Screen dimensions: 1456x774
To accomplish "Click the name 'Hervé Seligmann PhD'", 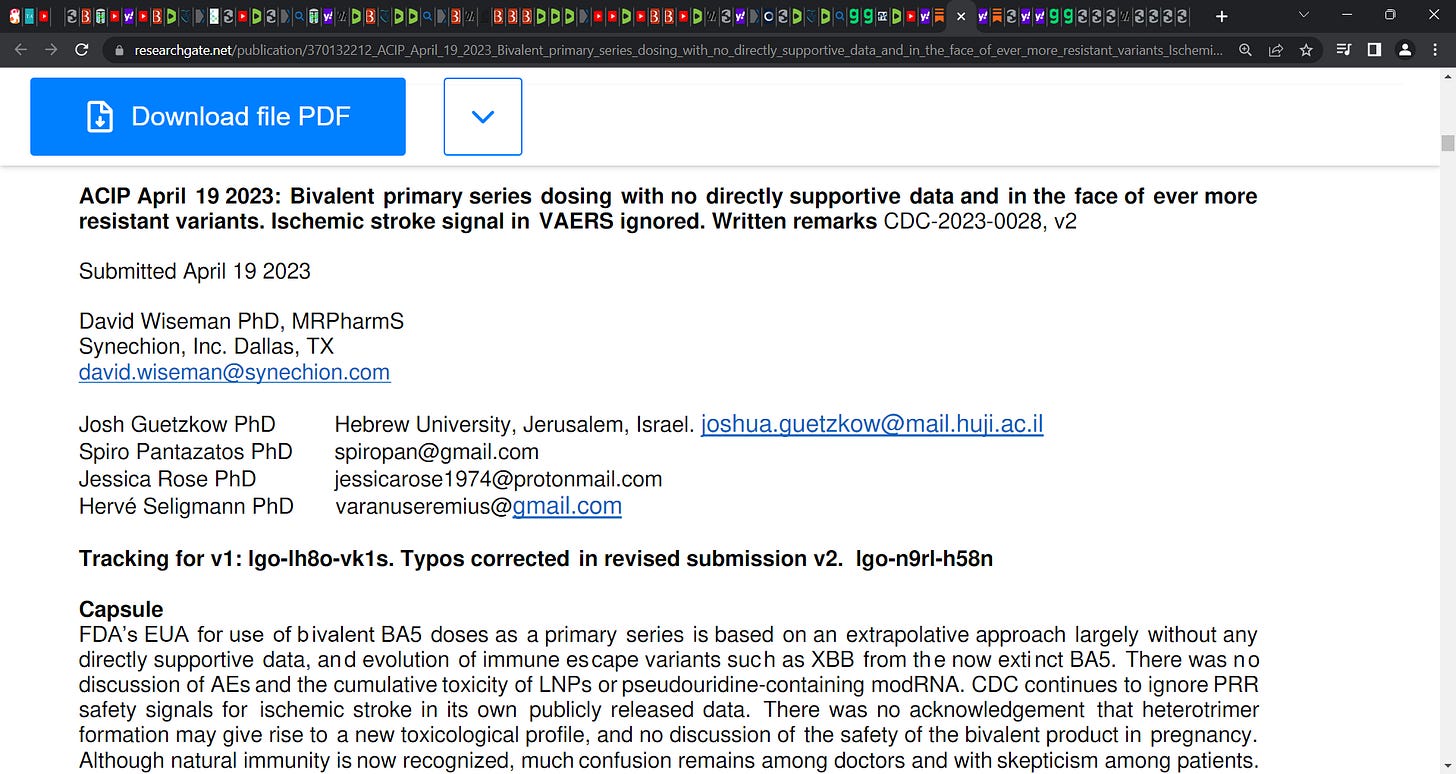I will [x=187, y=506].
